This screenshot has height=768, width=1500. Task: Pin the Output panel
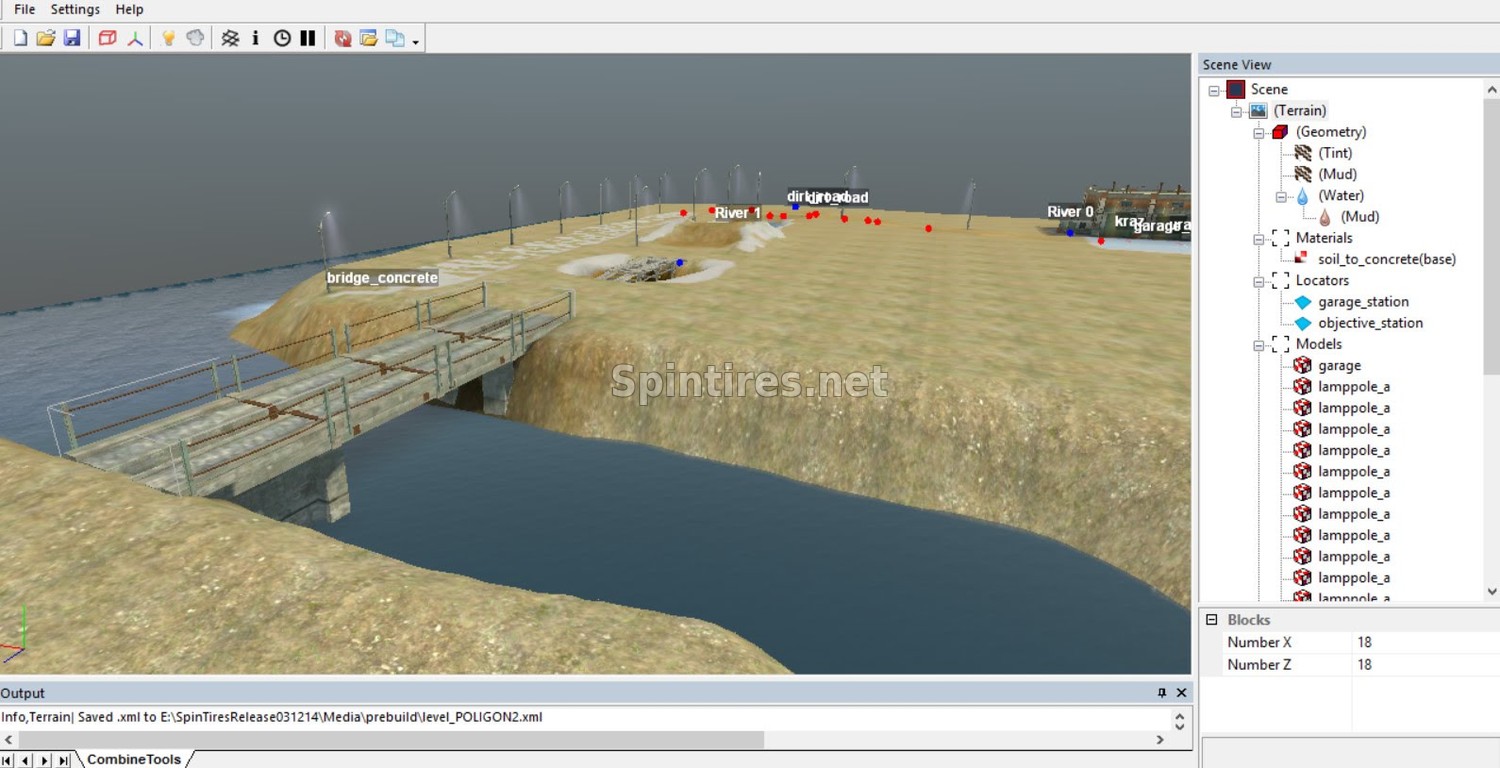coord(1162,693)
